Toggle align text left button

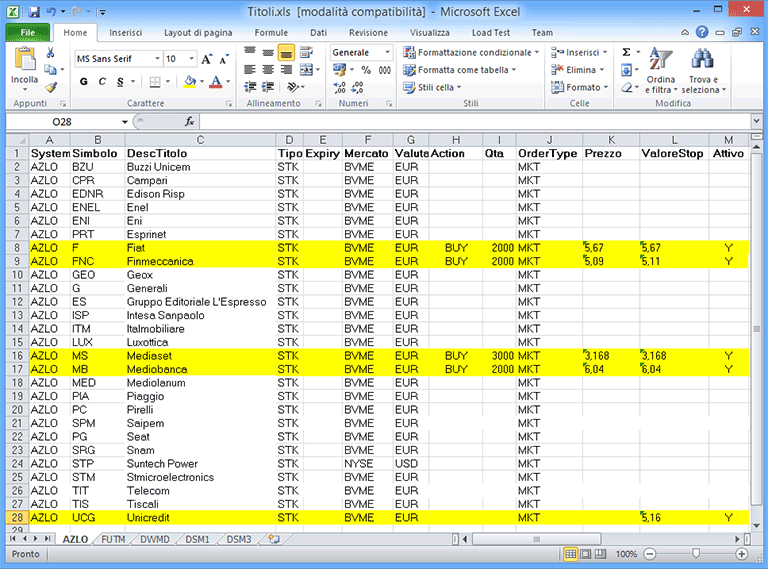tap(250, 70)
